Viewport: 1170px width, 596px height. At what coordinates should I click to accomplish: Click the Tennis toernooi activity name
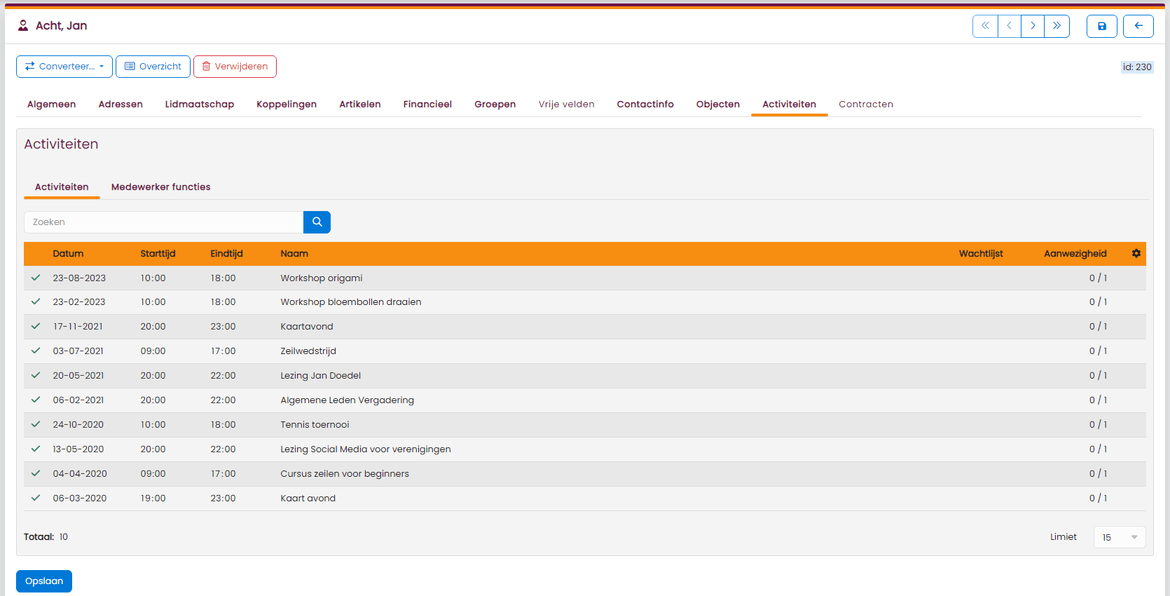click(315, 424)
